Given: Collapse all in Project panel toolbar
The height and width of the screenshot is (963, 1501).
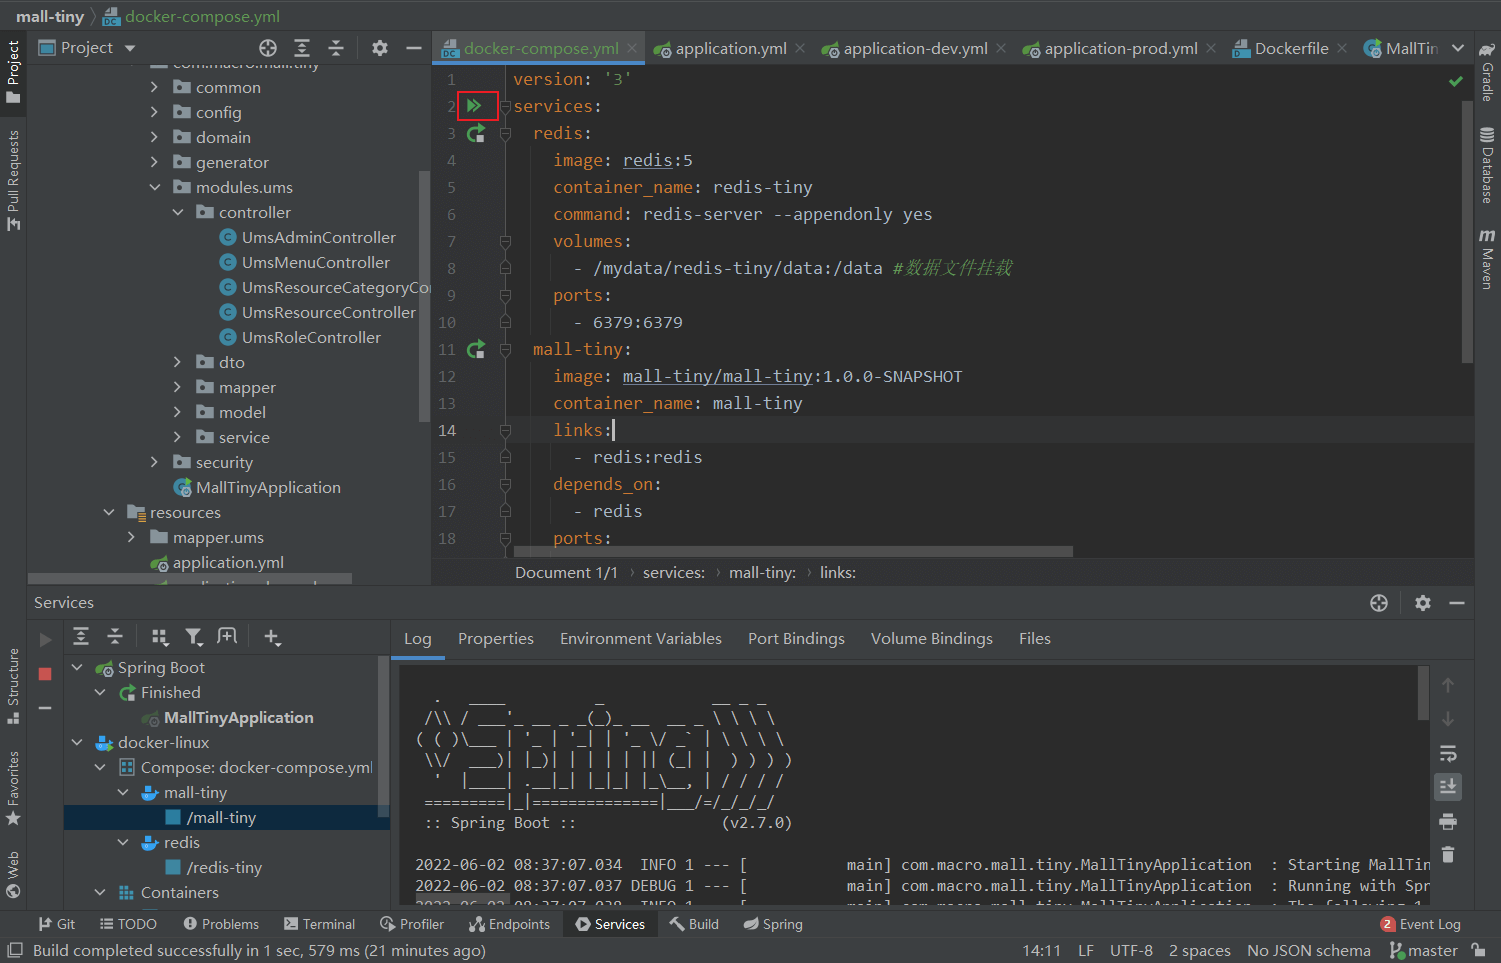Looking at the screenshot, I should pyautogui.click(x=336, y=48).
